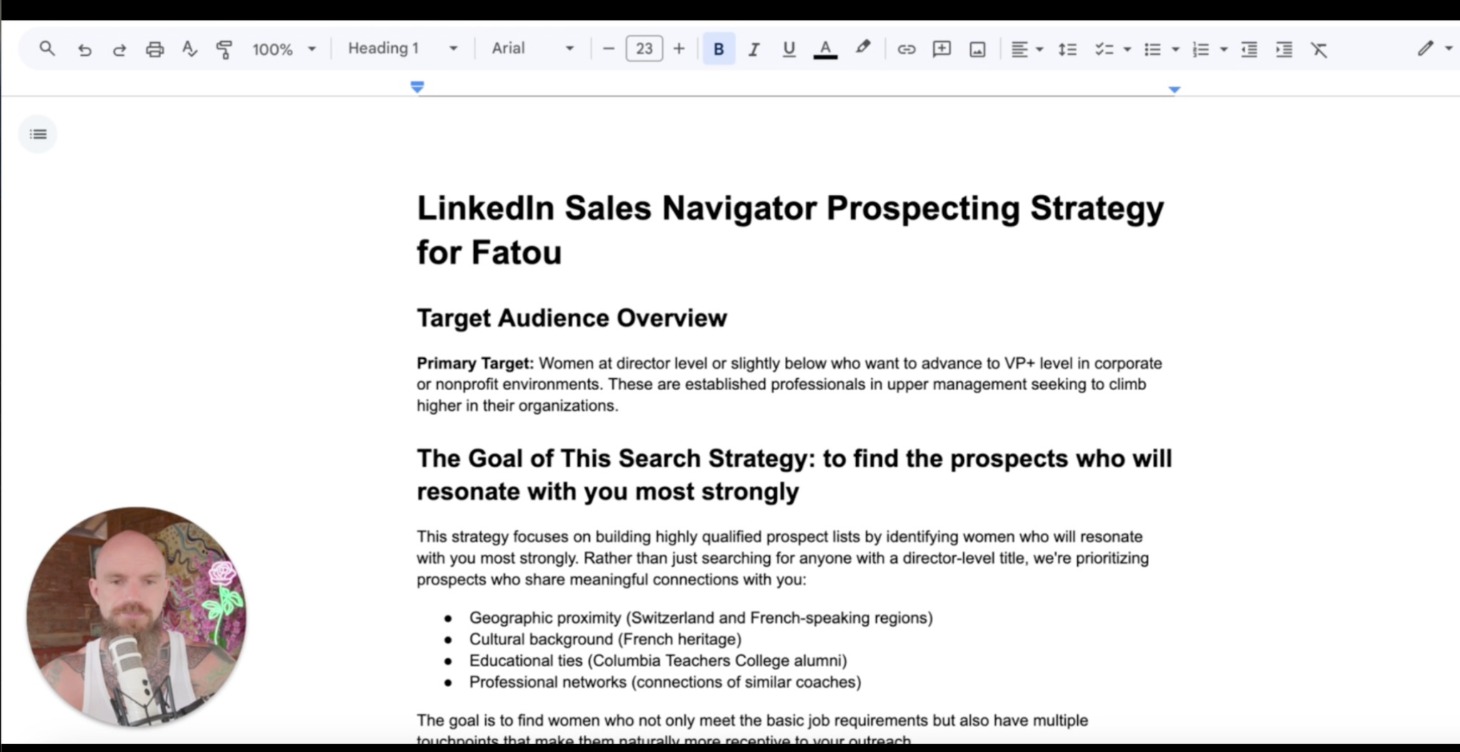Apply a bulleted list
Image resolution: width=1460 pixels, height=752 pixels.
tap(1152, 49)
